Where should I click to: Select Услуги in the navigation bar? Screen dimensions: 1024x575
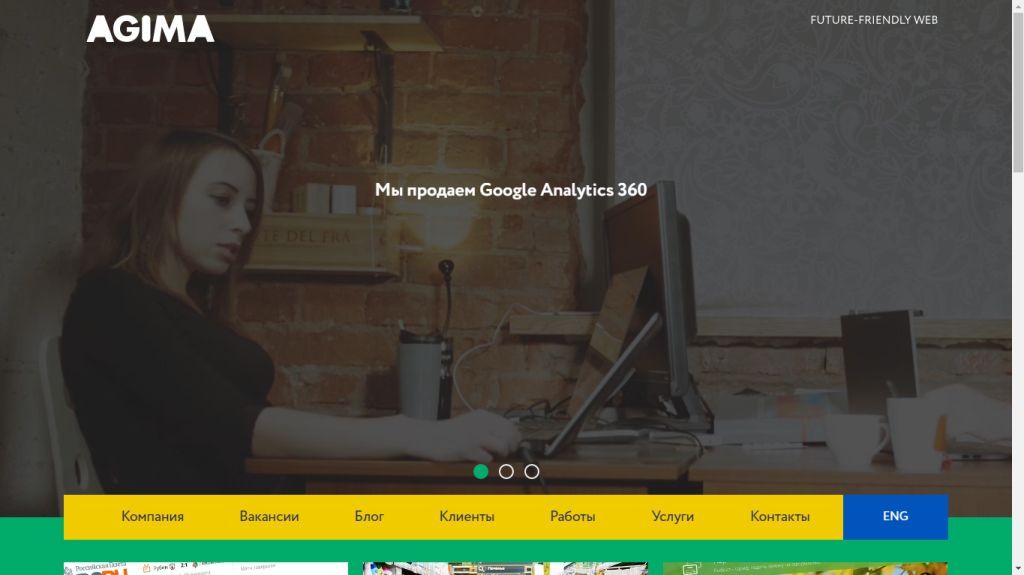coord(673,517)
